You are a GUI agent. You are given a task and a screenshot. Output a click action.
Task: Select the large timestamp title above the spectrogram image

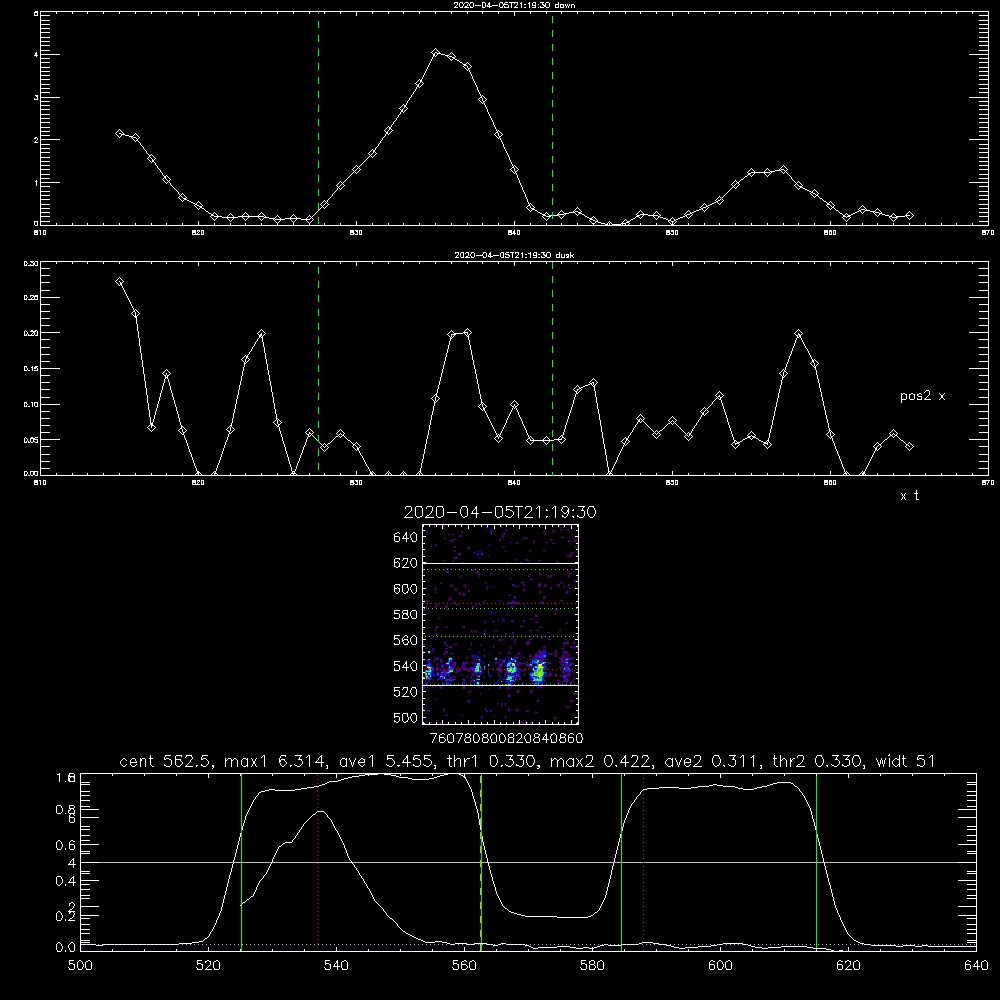pos(500,512)
